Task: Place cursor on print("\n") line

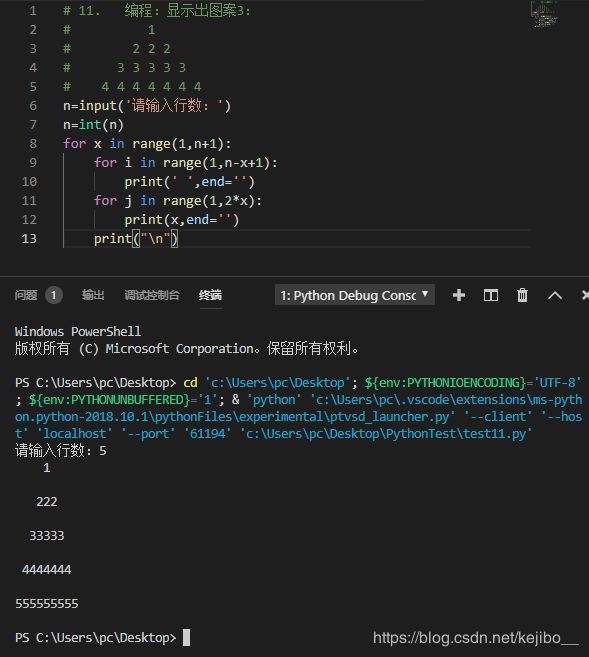Action: (x=136, y=238)
